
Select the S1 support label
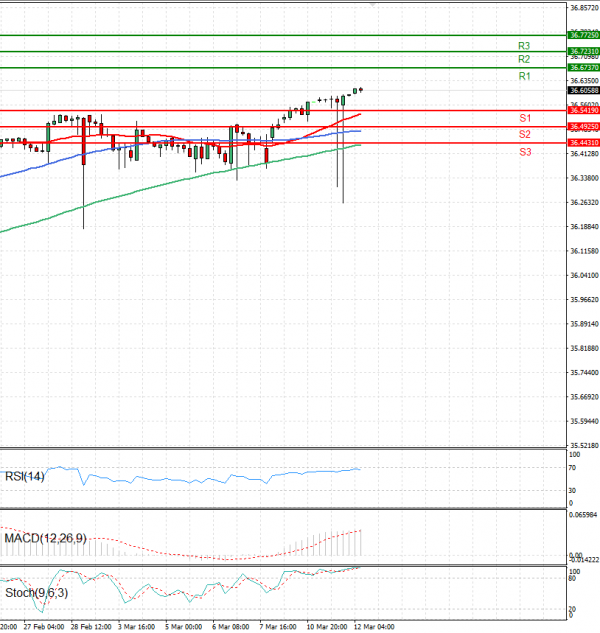[525, 118]
